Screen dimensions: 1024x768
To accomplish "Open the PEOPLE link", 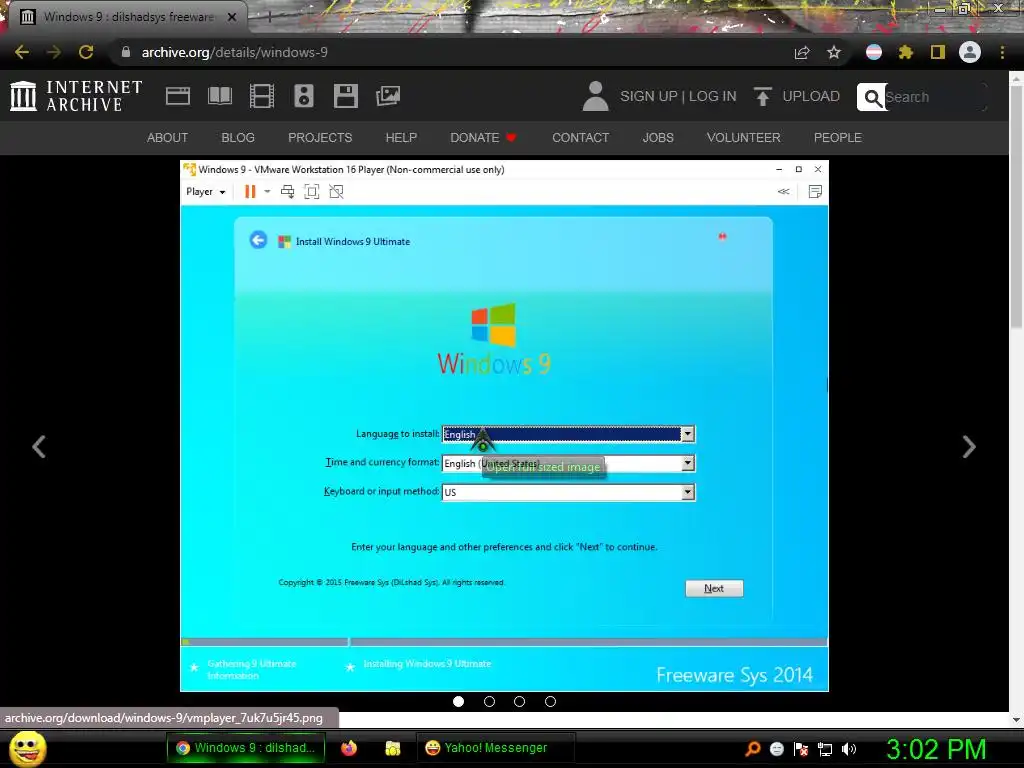I will (837, 138).
